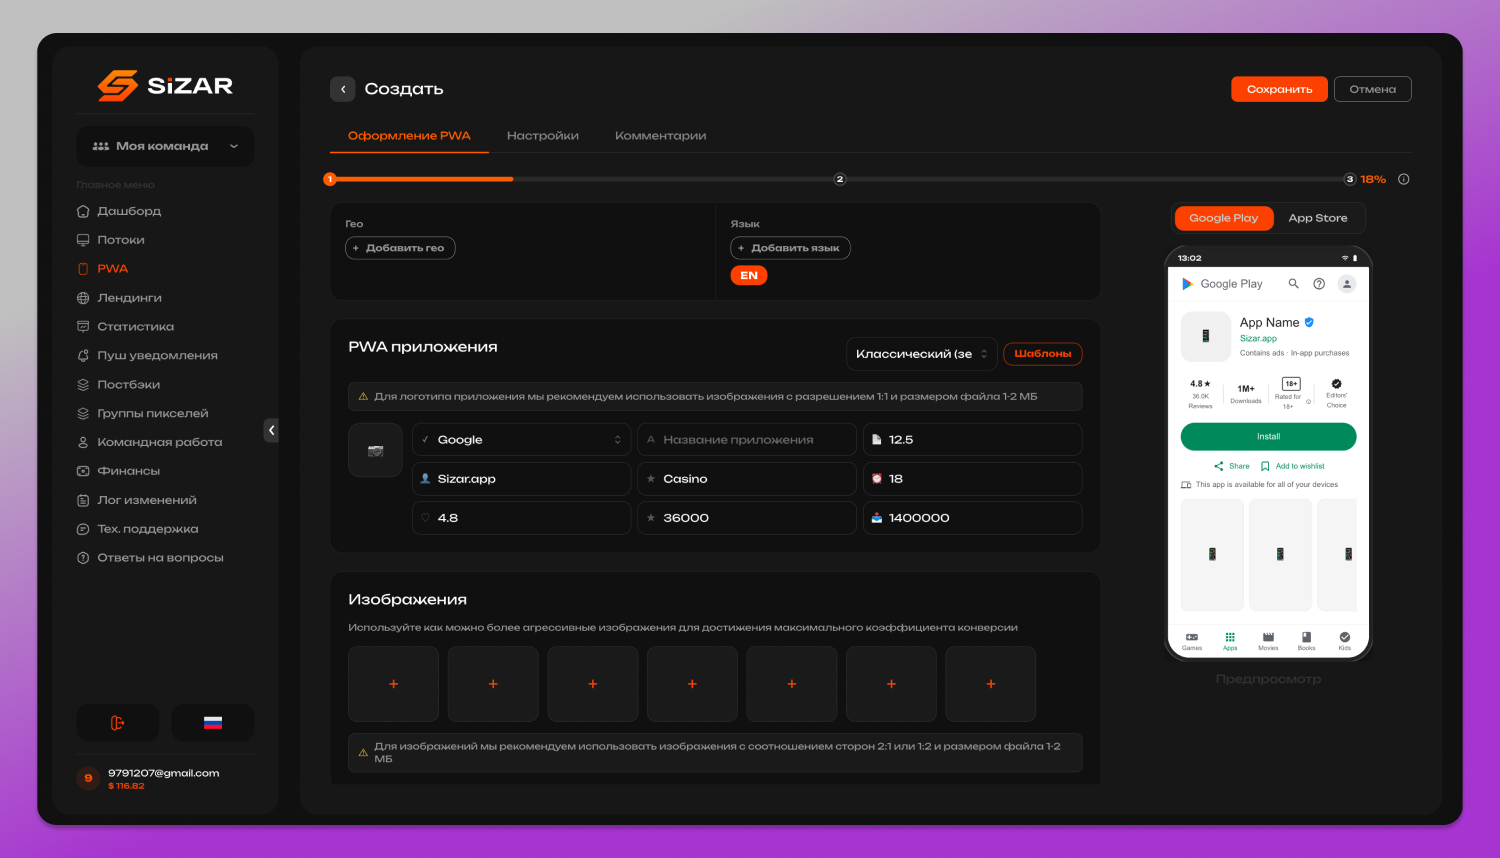Click the age rating field 18
This screenshot has width=1500, height=858.
tap(973, 479)
